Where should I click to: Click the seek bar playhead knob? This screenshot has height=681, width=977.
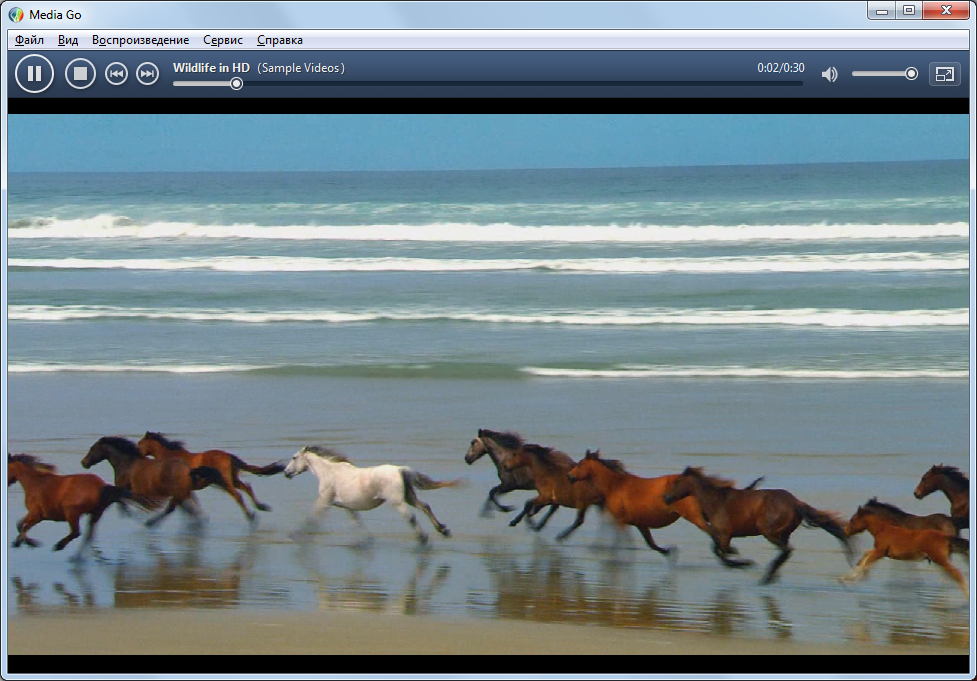pos(236,84)
